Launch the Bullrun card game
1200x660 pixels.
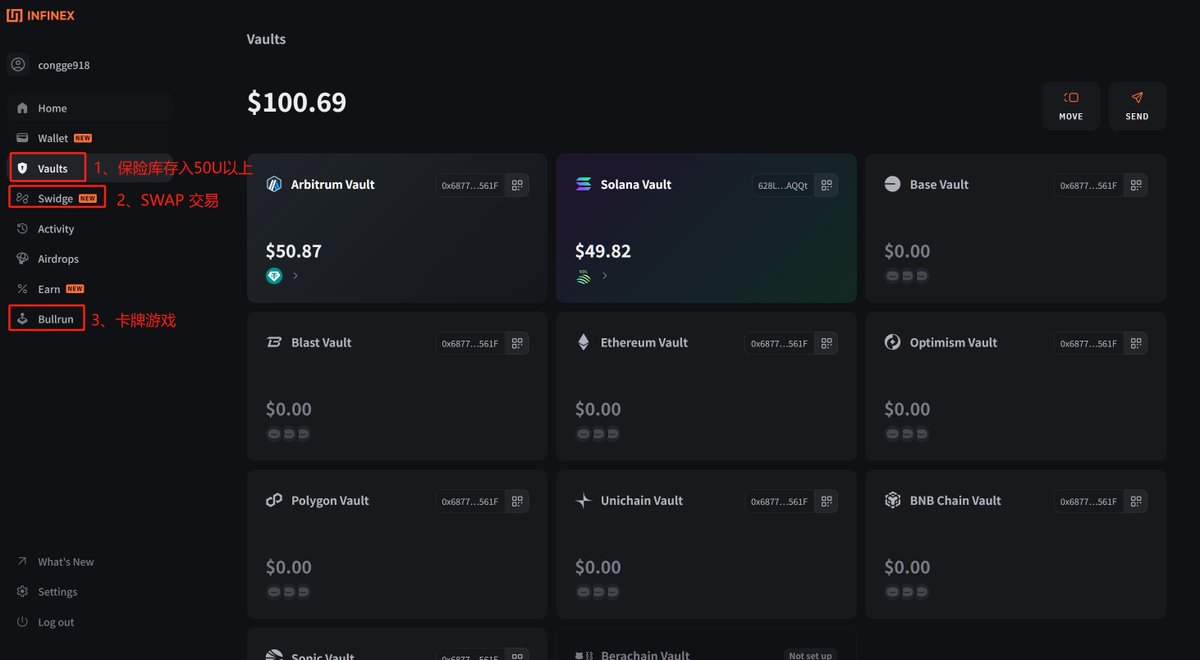tap(46, 319)
